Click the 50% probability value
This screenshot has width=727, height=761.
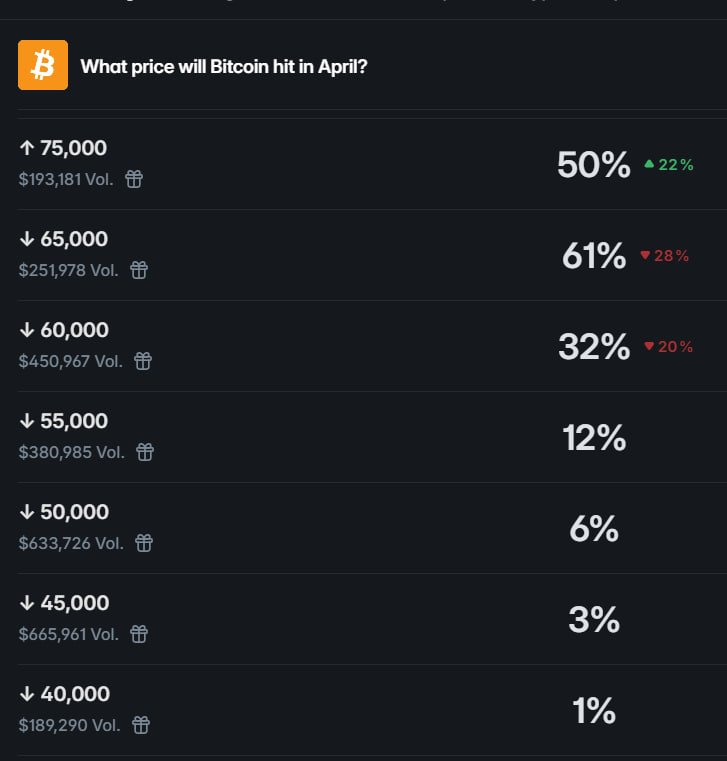(x=594, y=165)
